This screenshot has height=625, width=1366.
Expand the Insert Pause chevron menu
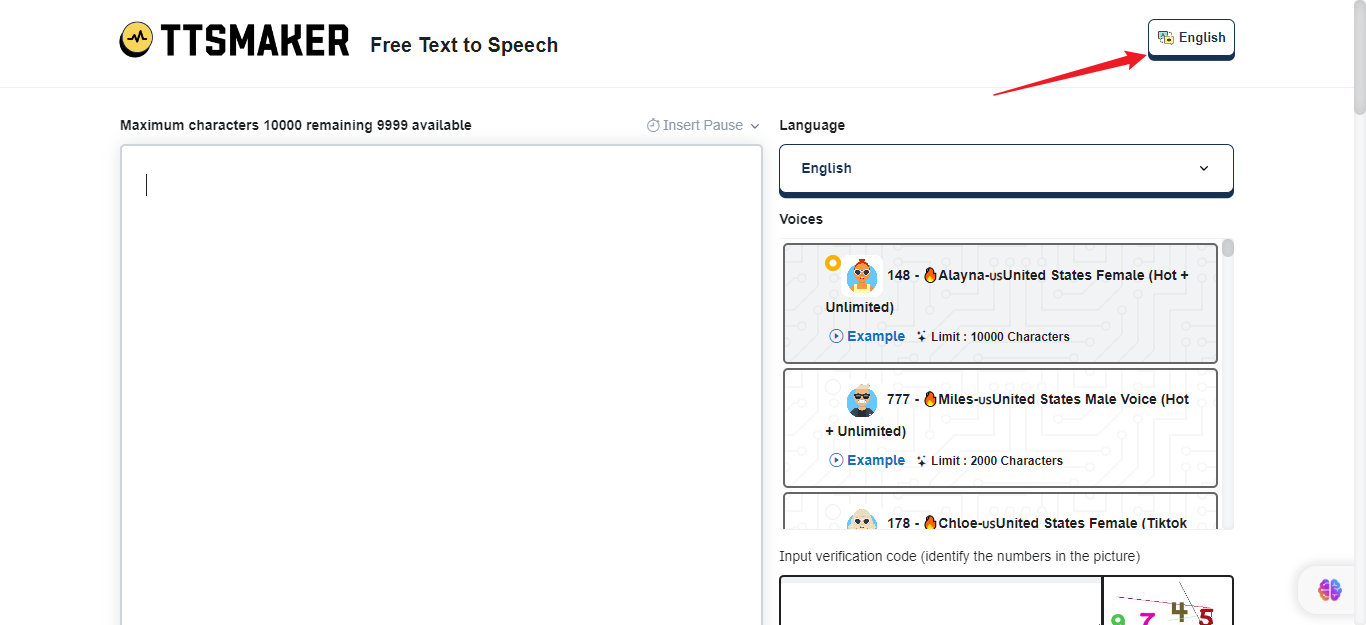coord(755,126)
